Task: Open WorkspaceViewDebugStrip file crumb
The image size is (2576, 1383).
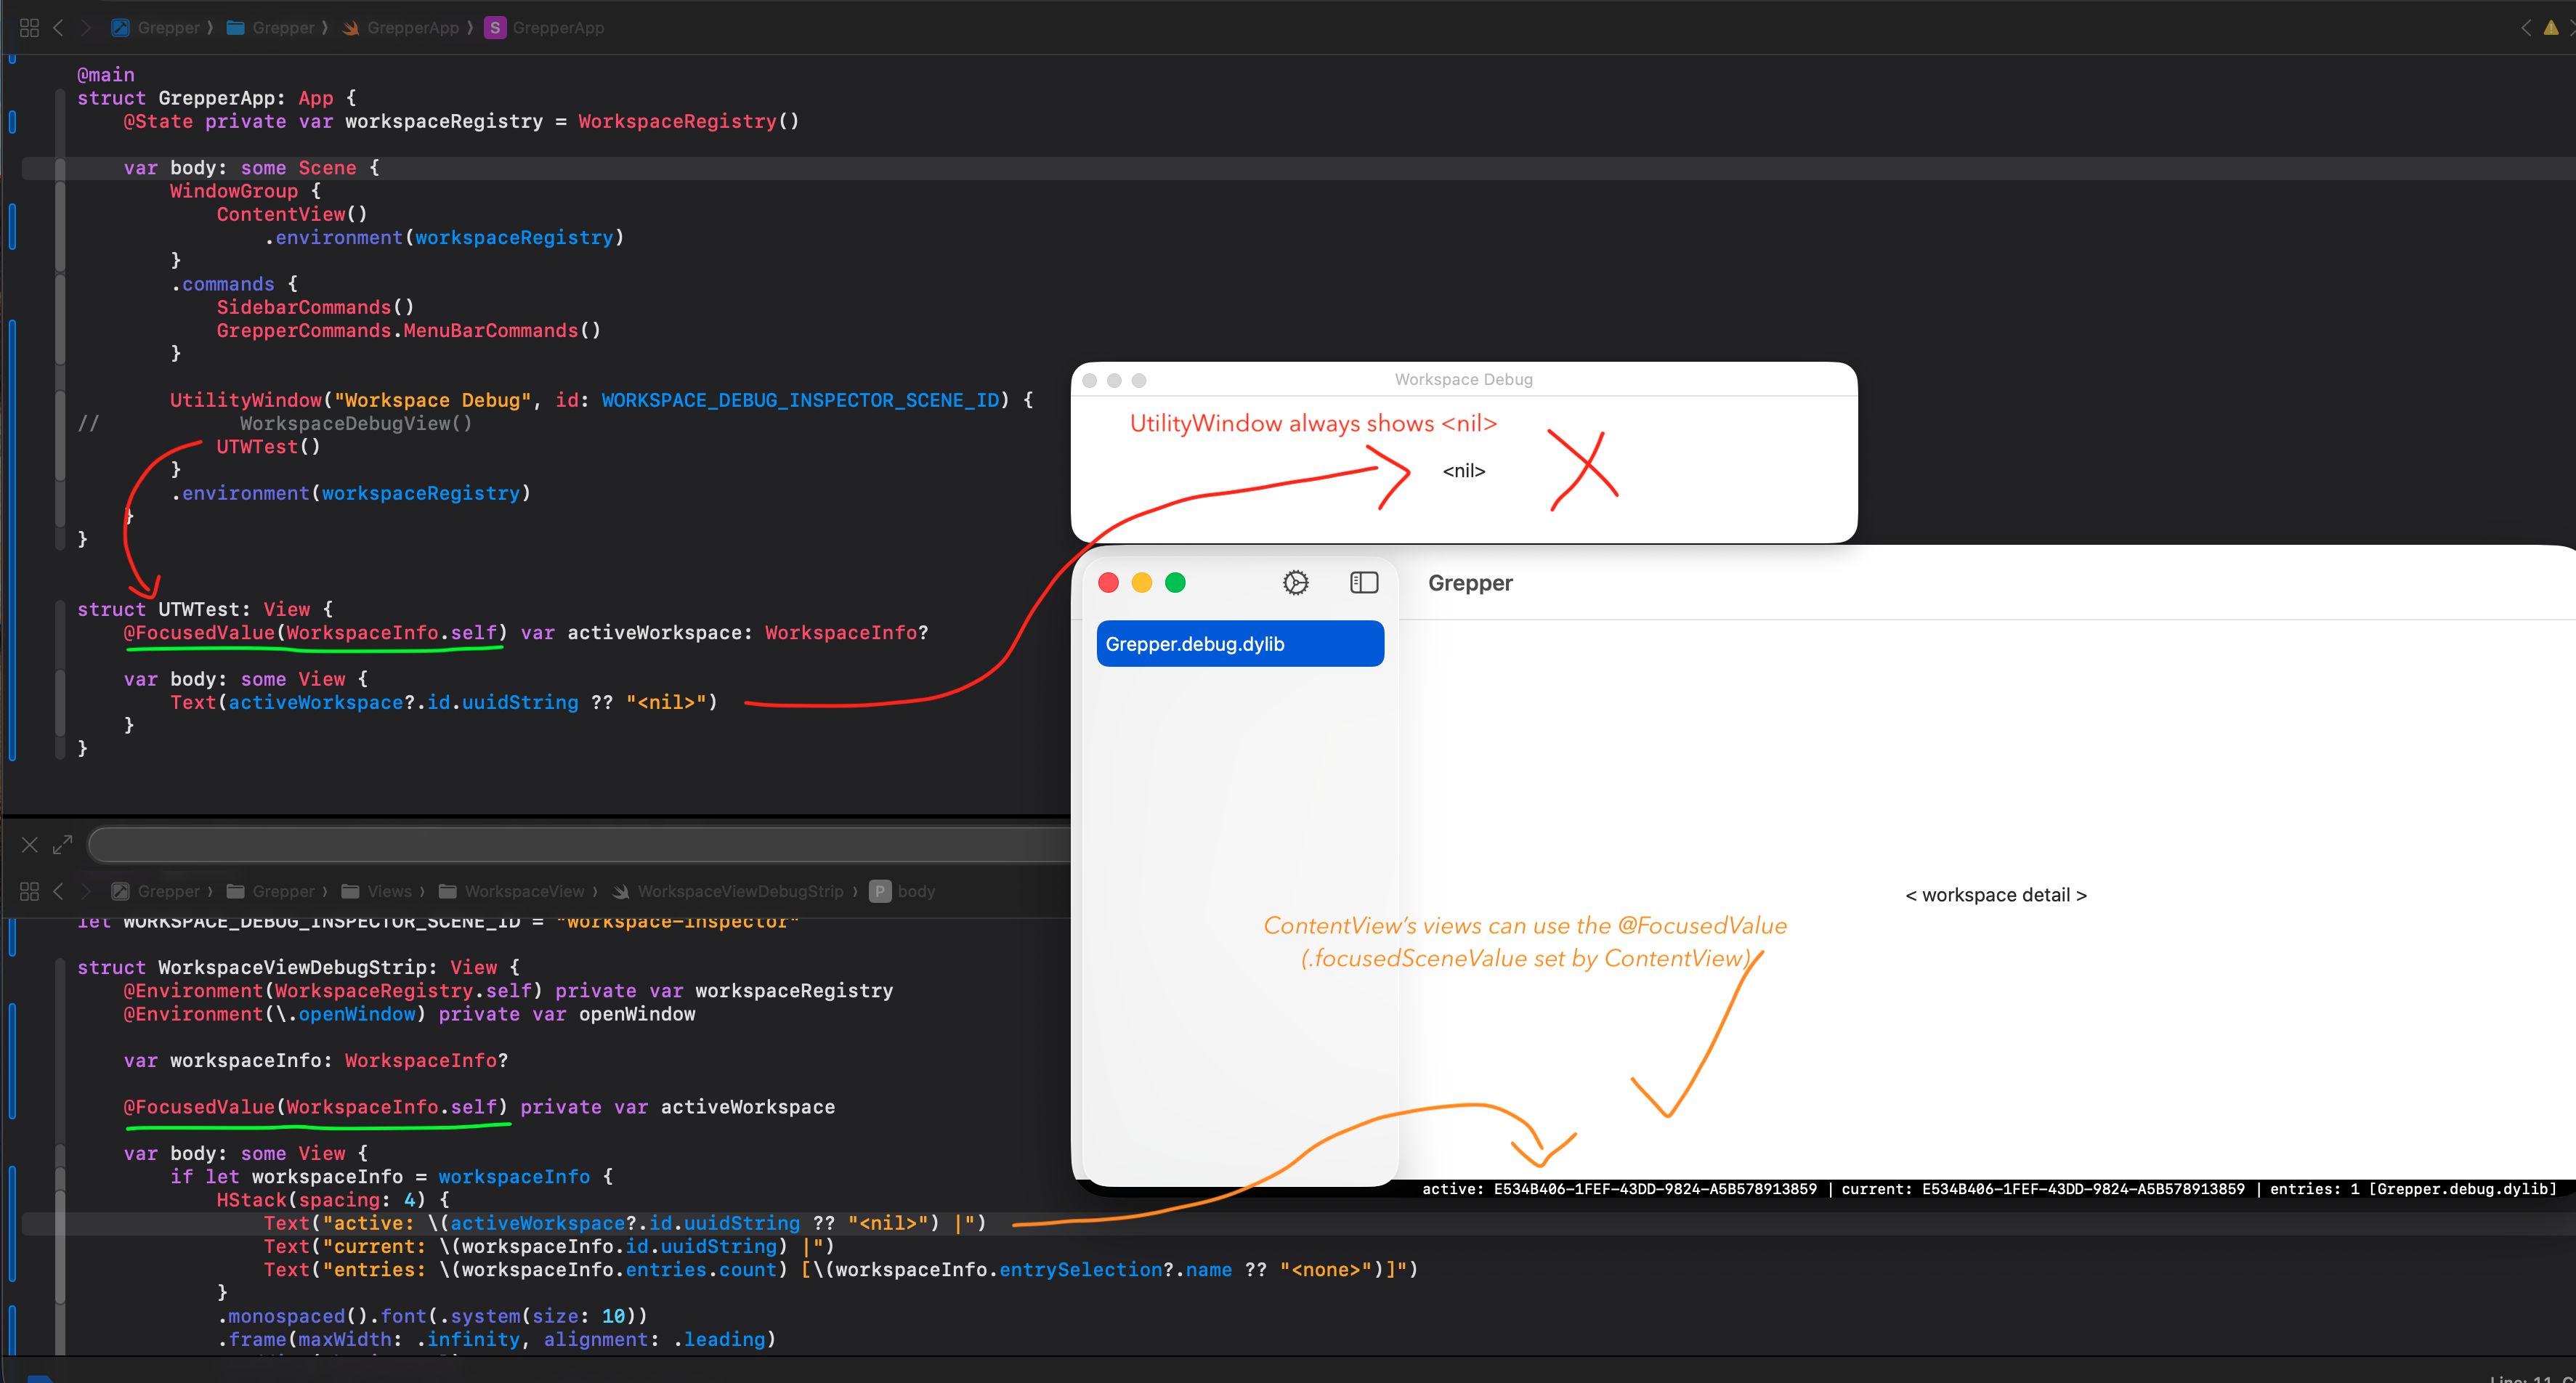Action: click(727, 891)
